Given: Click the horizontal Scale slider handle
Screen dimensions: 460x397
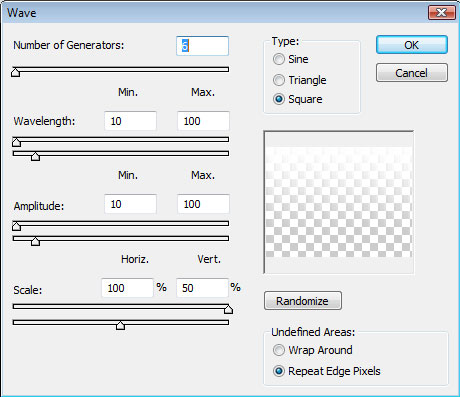Looking at the screenshot, I should 228,309.
